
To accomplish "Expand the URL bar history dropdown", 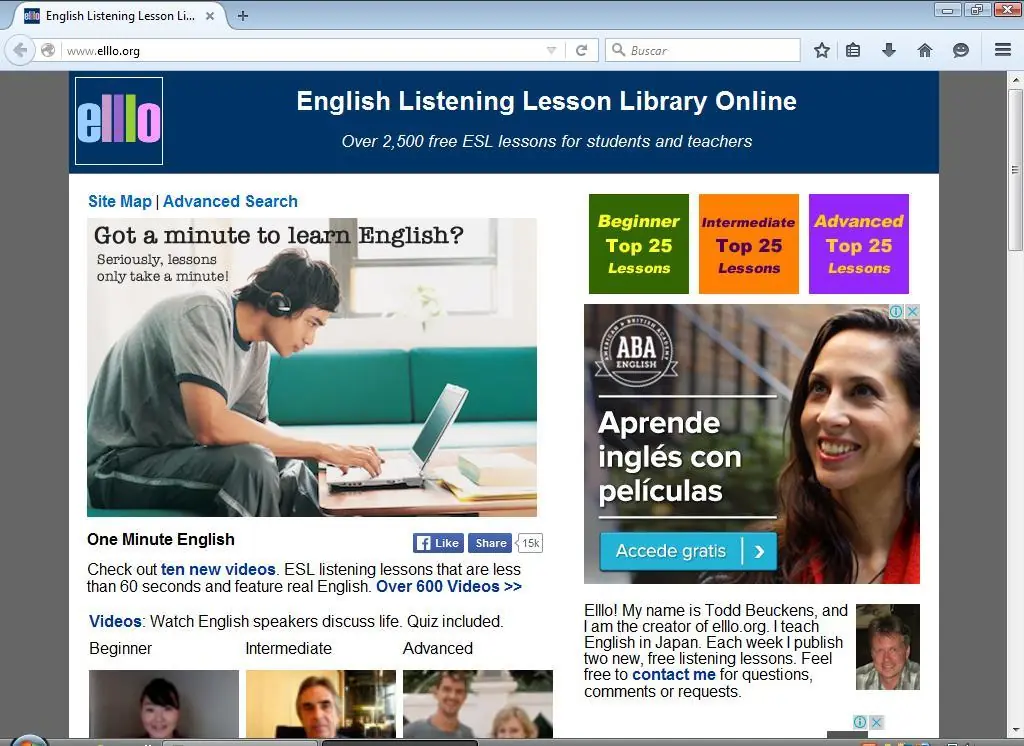I will (551, 50).
